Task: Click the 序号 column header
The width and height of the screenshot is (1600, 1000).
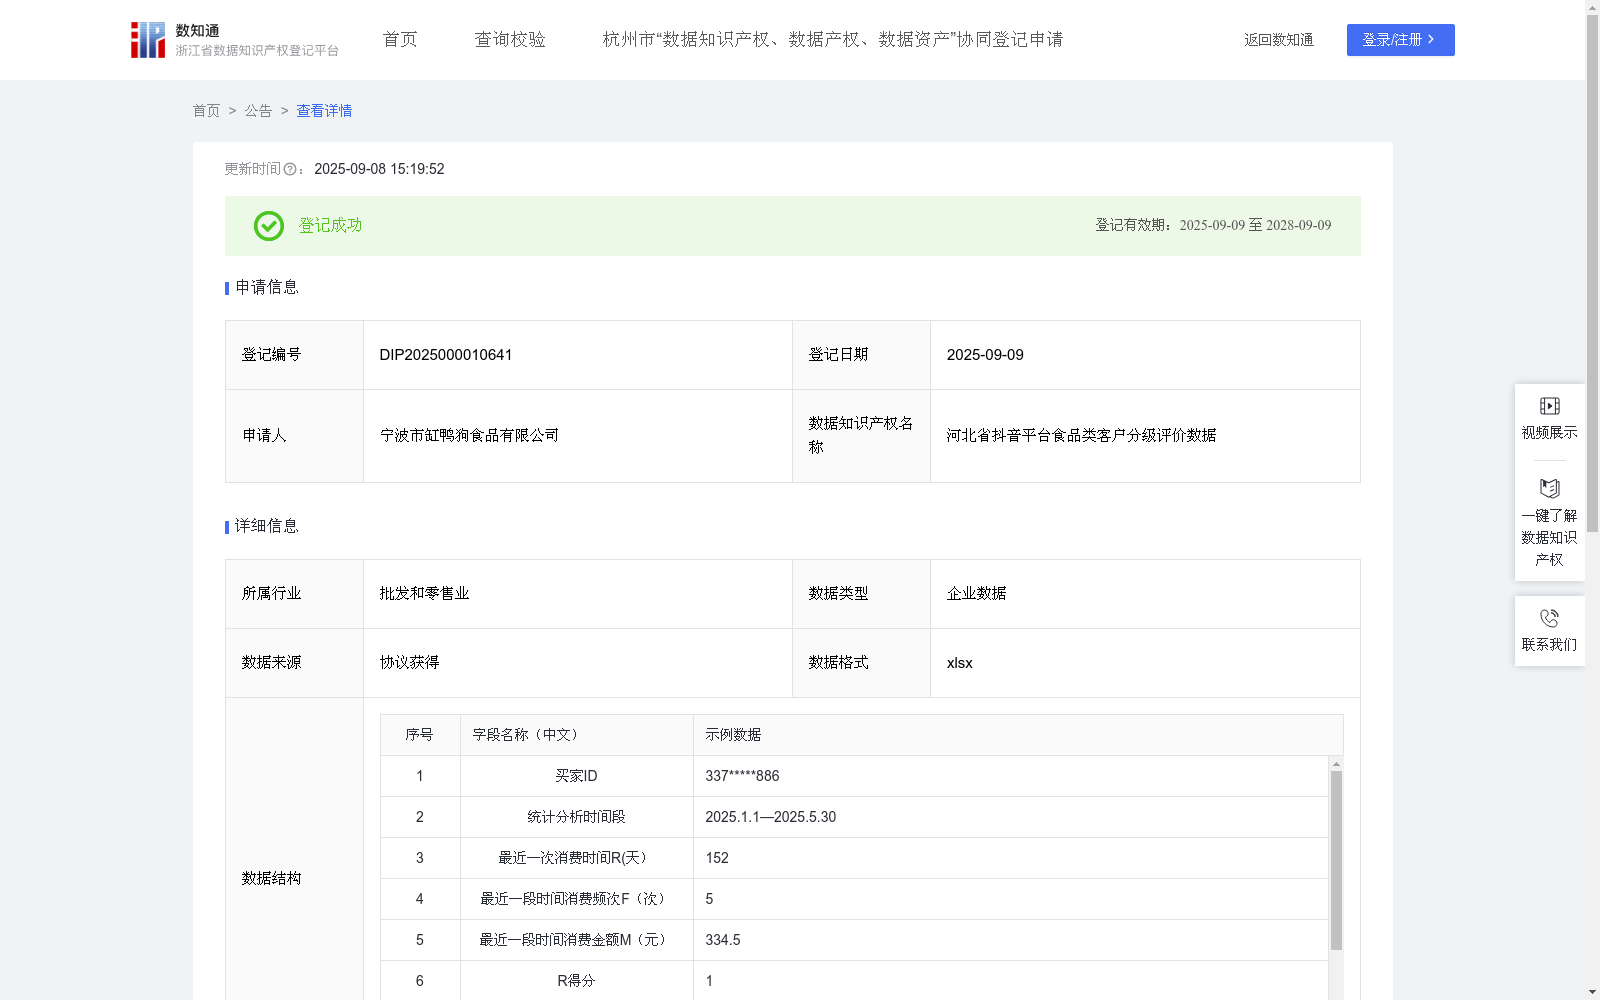Action: 419,735
